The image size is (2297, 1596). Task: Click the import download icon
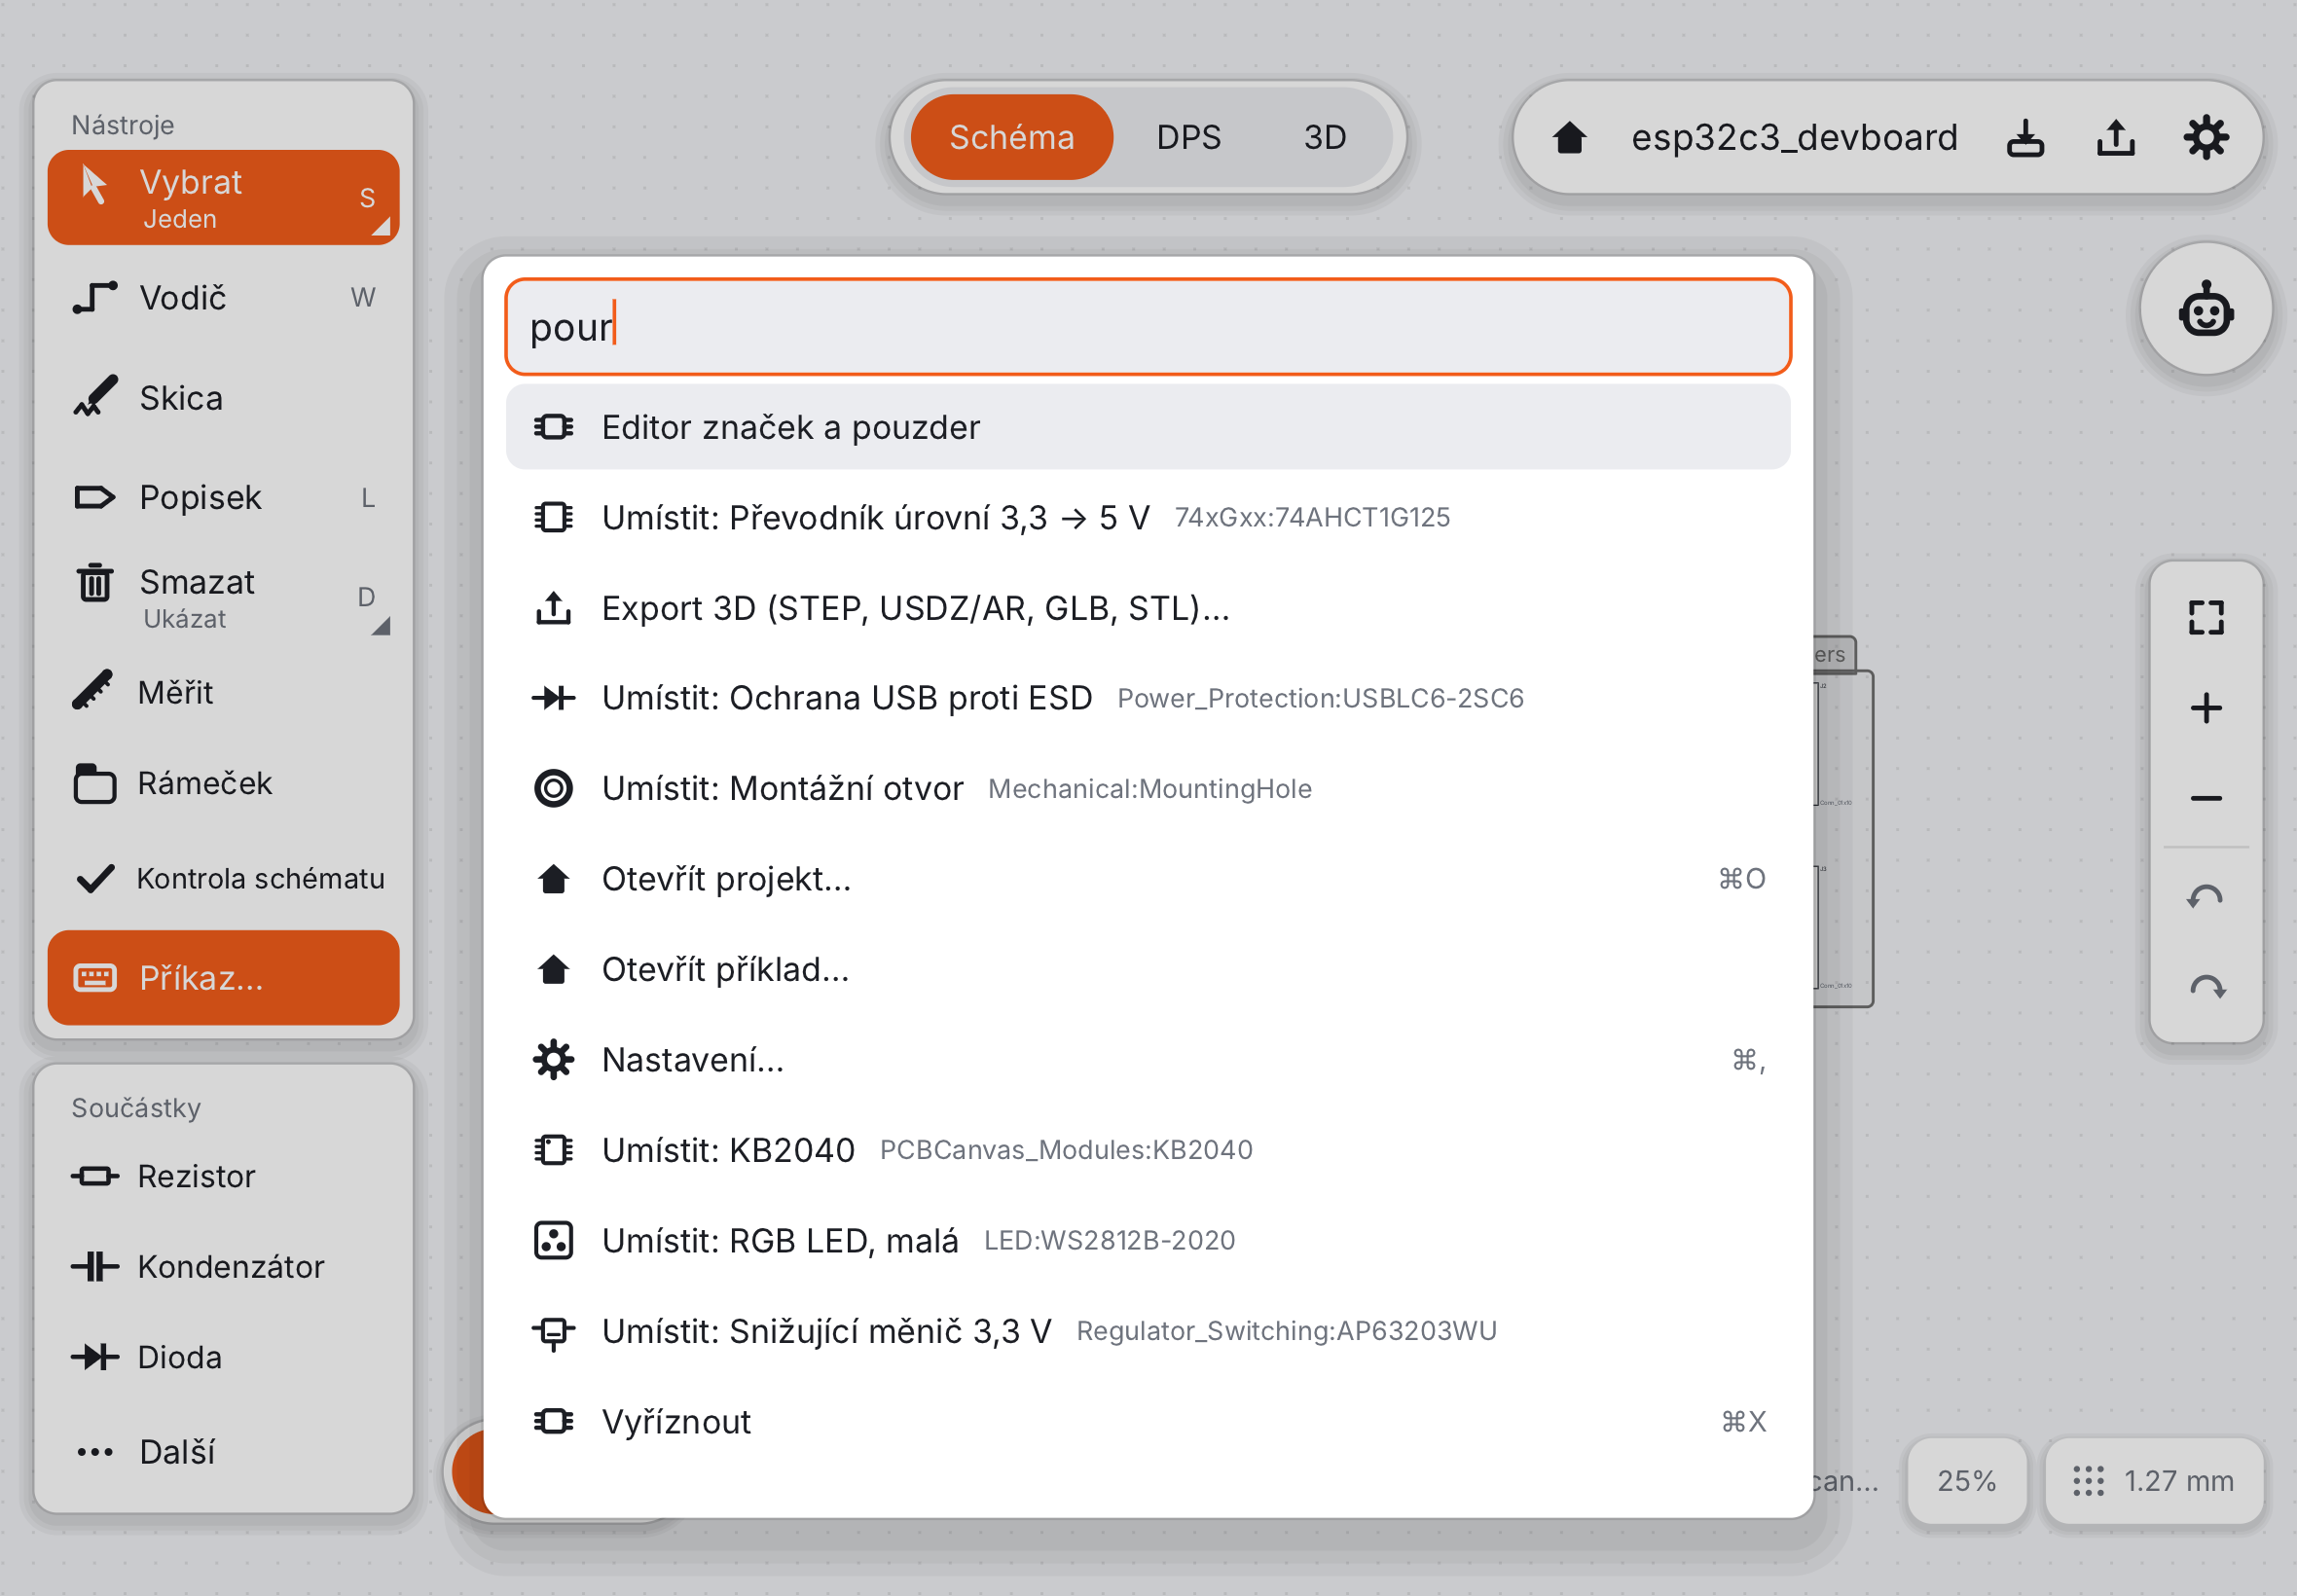coord(2026,138)
